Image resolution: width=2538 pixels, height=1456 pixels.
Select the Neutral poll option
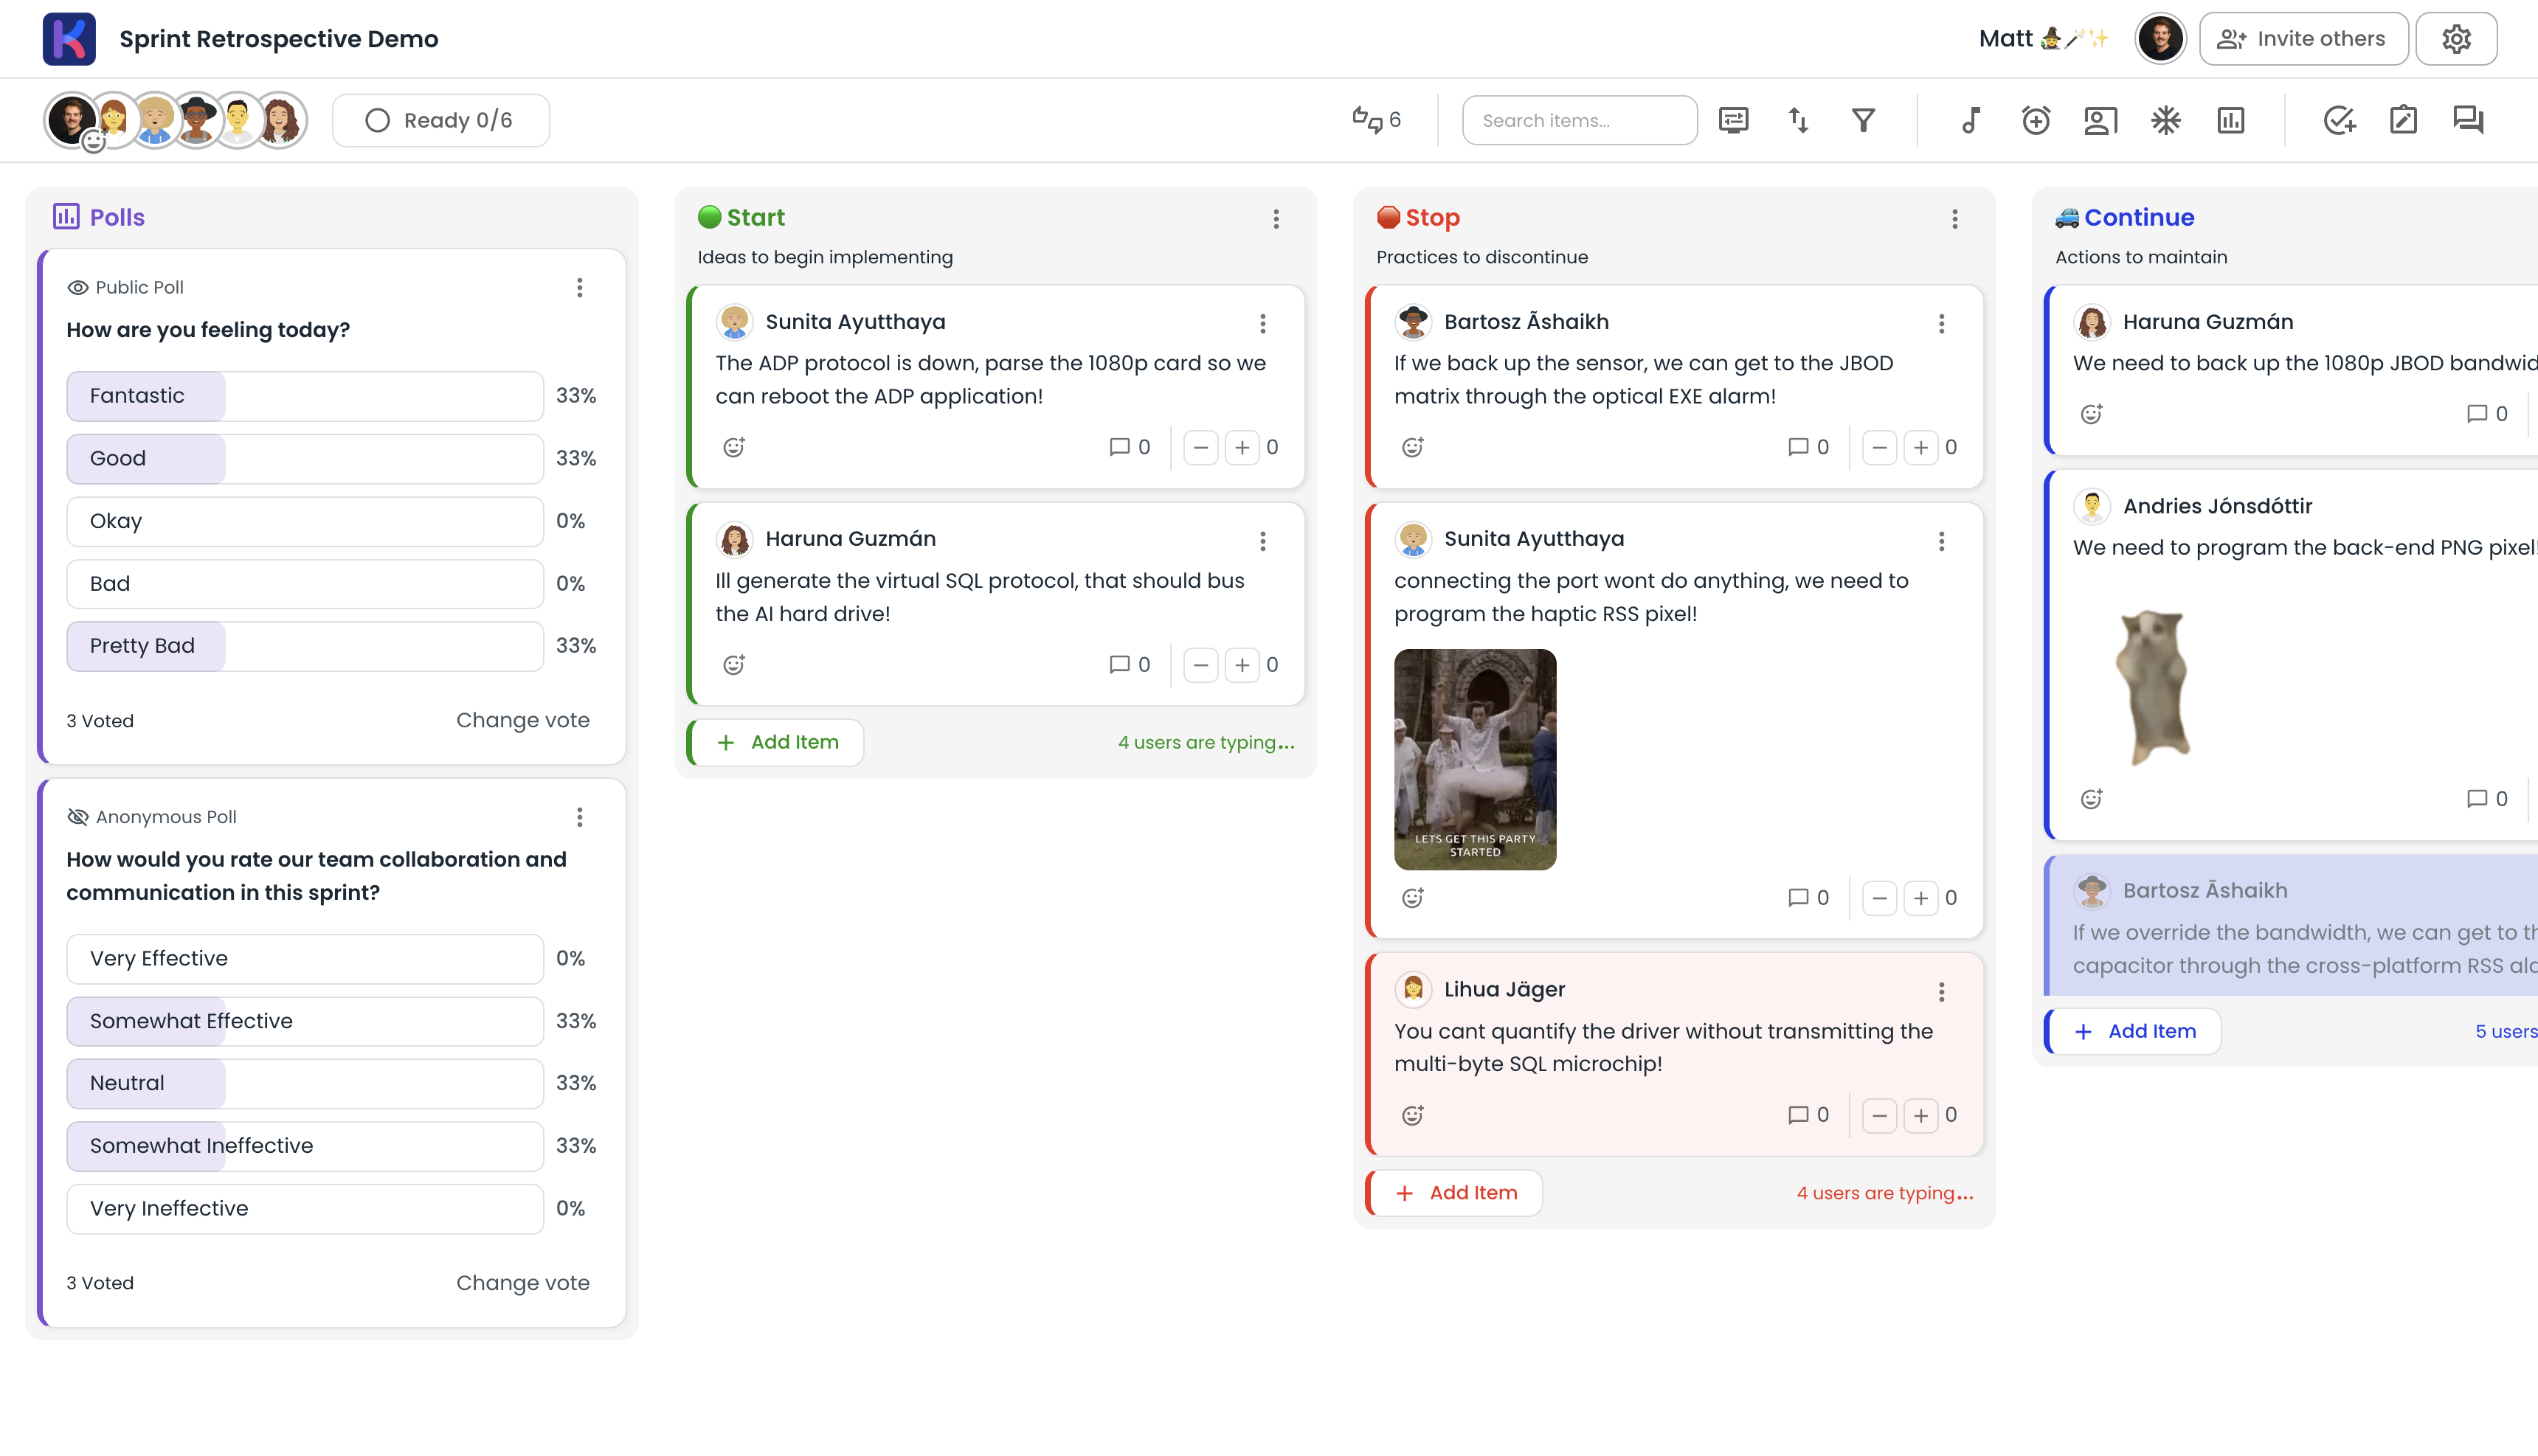(x=305, y=1083)
